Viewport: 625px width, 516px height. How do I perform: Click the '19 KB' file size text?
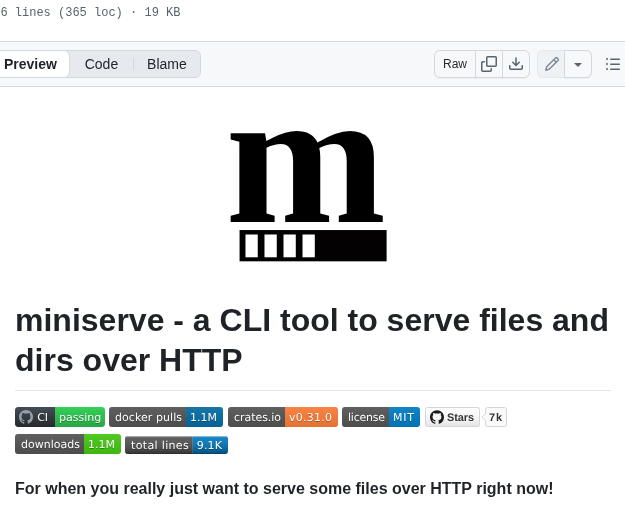click(162, 12)
